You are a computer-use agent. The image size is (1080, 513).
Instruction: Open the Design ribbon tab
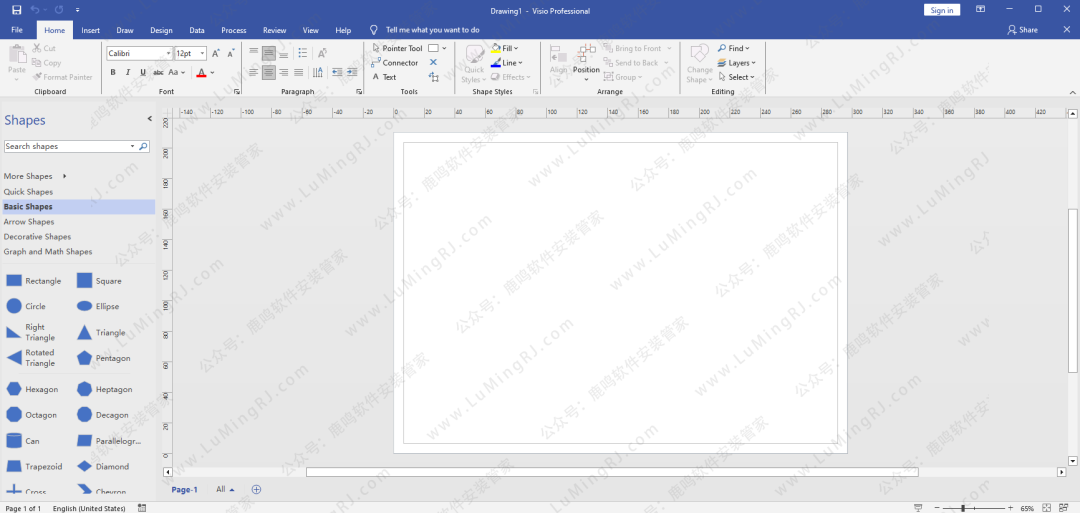coord(160,30)
